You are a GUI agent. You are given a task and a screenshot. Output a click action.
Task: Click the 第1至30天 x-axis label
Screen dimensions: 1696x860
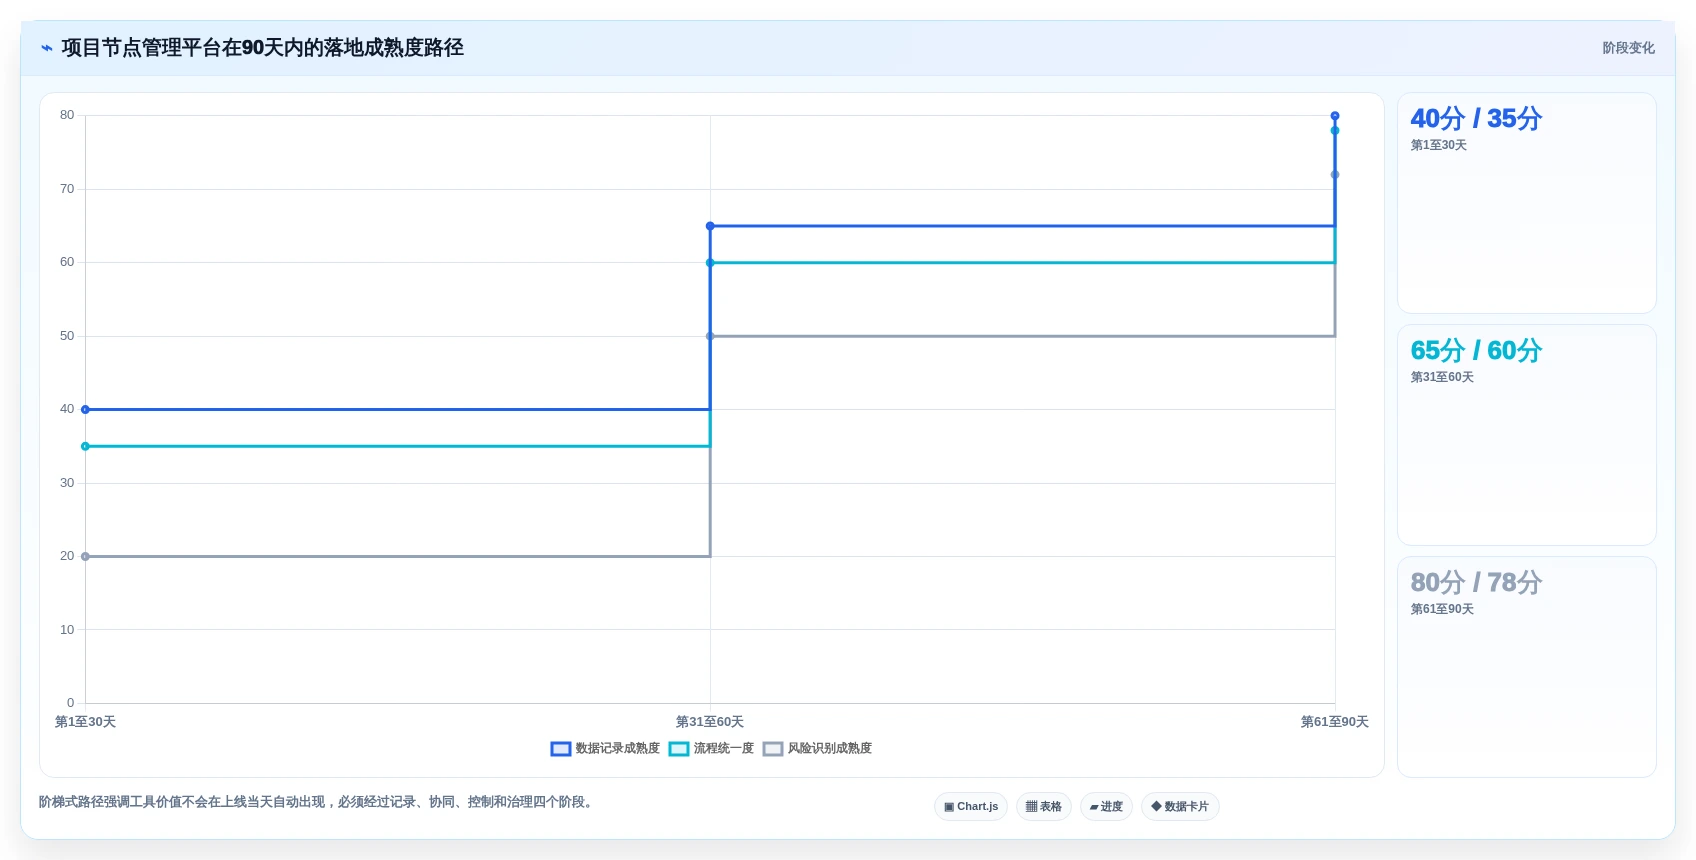click(x=85, y=722)
